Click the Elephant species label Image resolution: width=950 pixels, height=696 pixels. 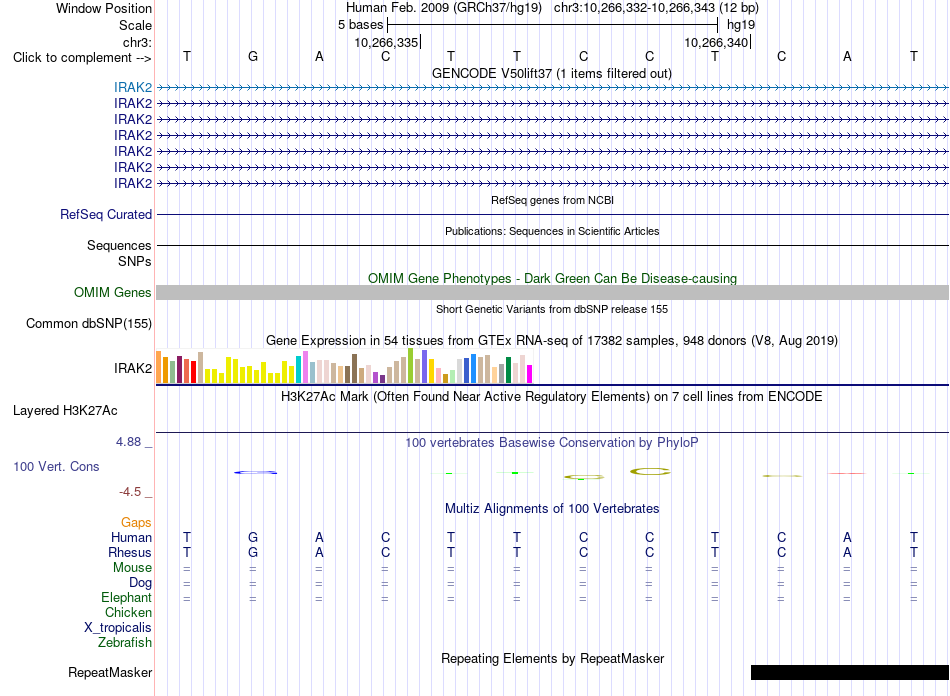coord(127,597)
